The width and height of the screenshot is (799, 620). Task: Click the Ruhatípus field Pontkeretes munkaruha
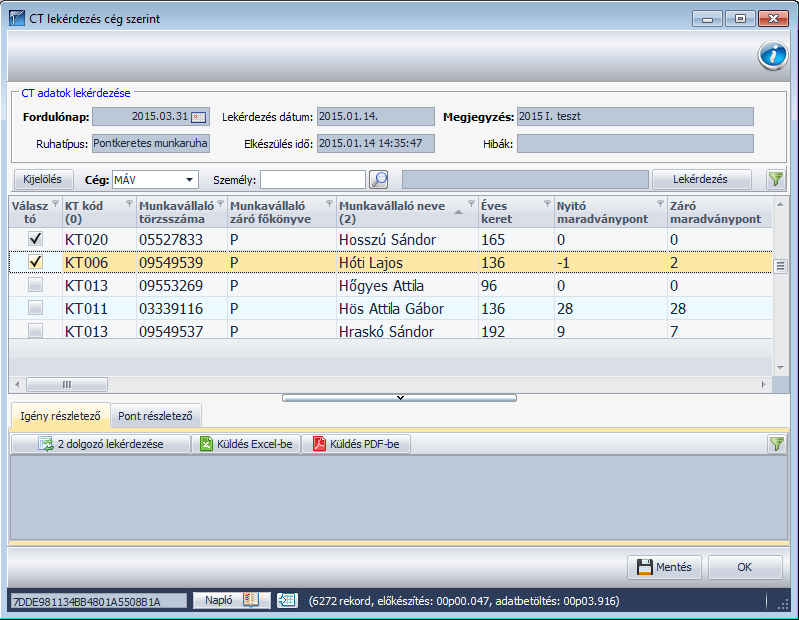(x=151, y=144)
